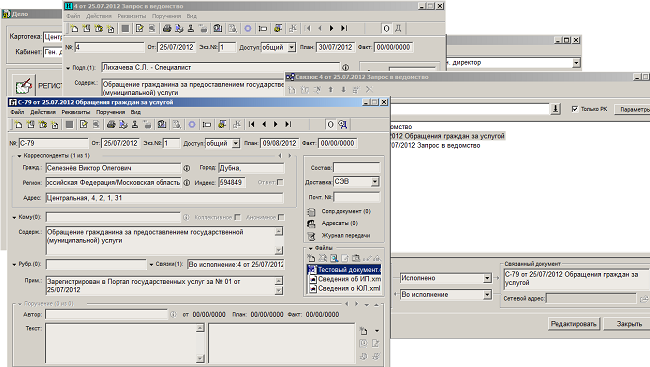Open Журнал передачи

click(x=346, y=236)
